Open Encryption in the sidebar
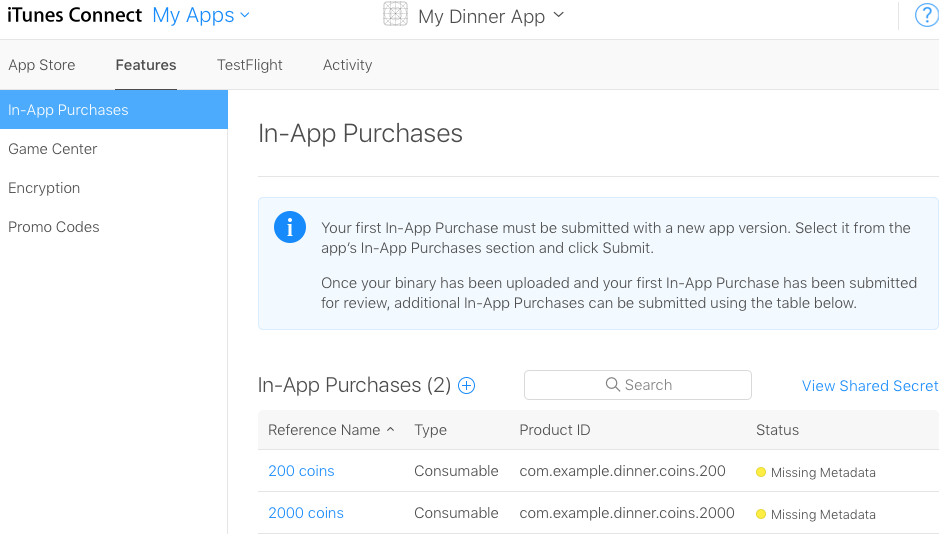This screenshot has width=939, height=534. tap(44, 188)
